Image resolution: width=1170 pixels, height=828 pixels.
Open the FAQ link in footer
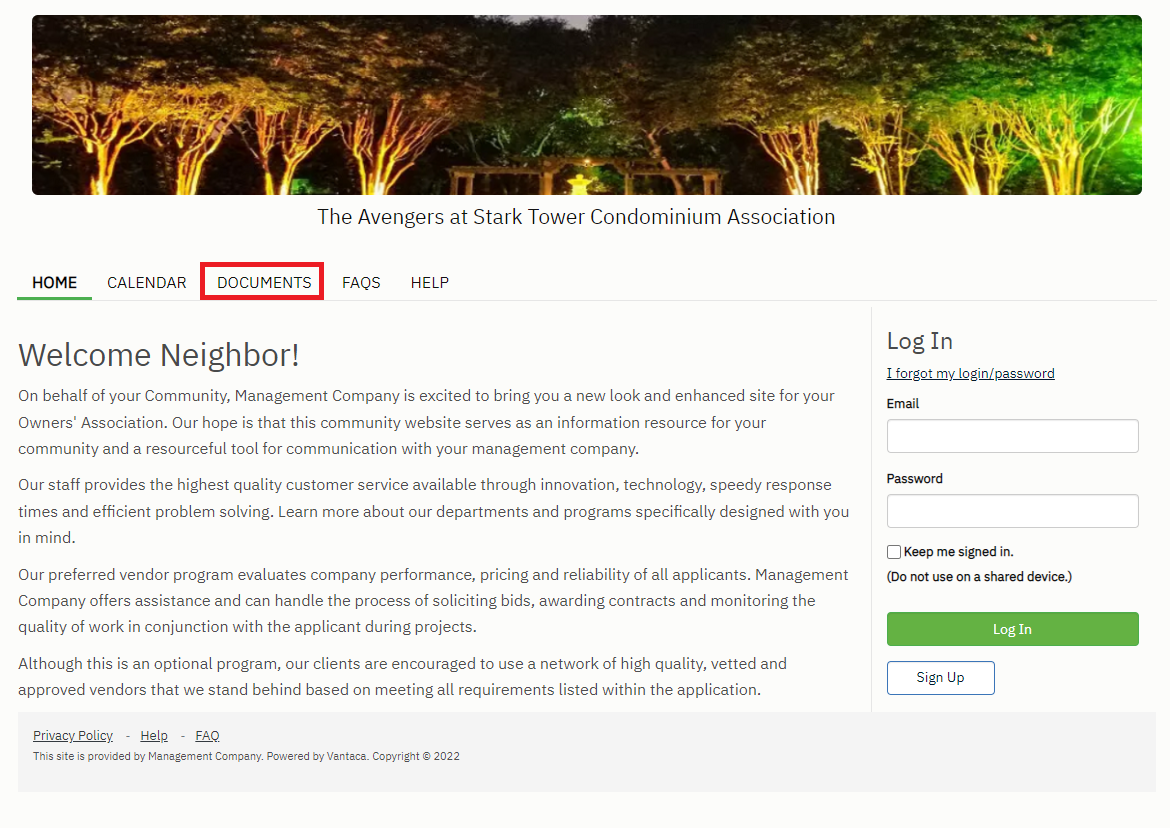(x=207, y=736)
